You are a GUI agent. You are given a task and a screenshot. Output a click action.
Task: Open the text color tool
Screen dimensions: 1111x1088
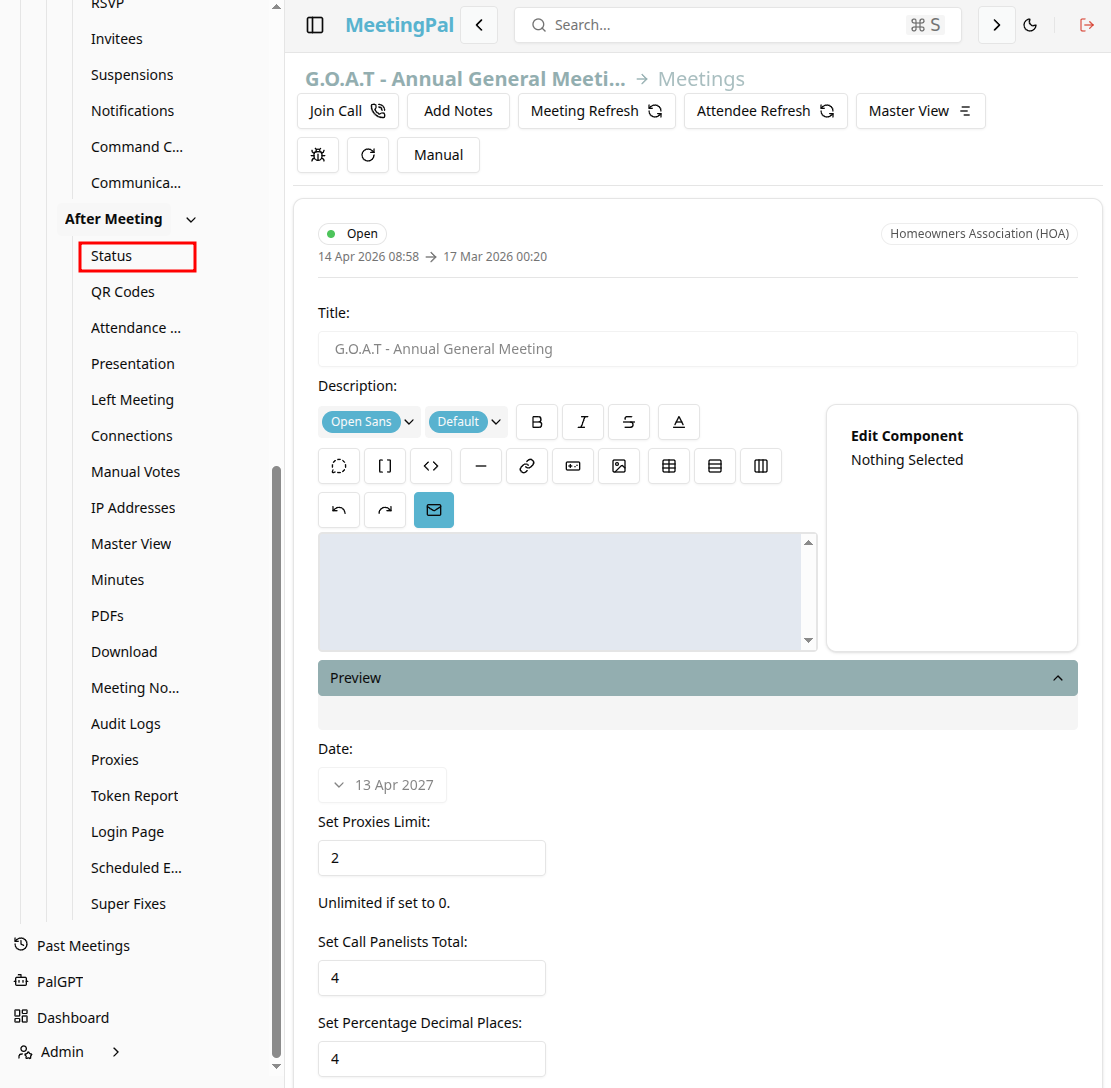pos(679,422)
